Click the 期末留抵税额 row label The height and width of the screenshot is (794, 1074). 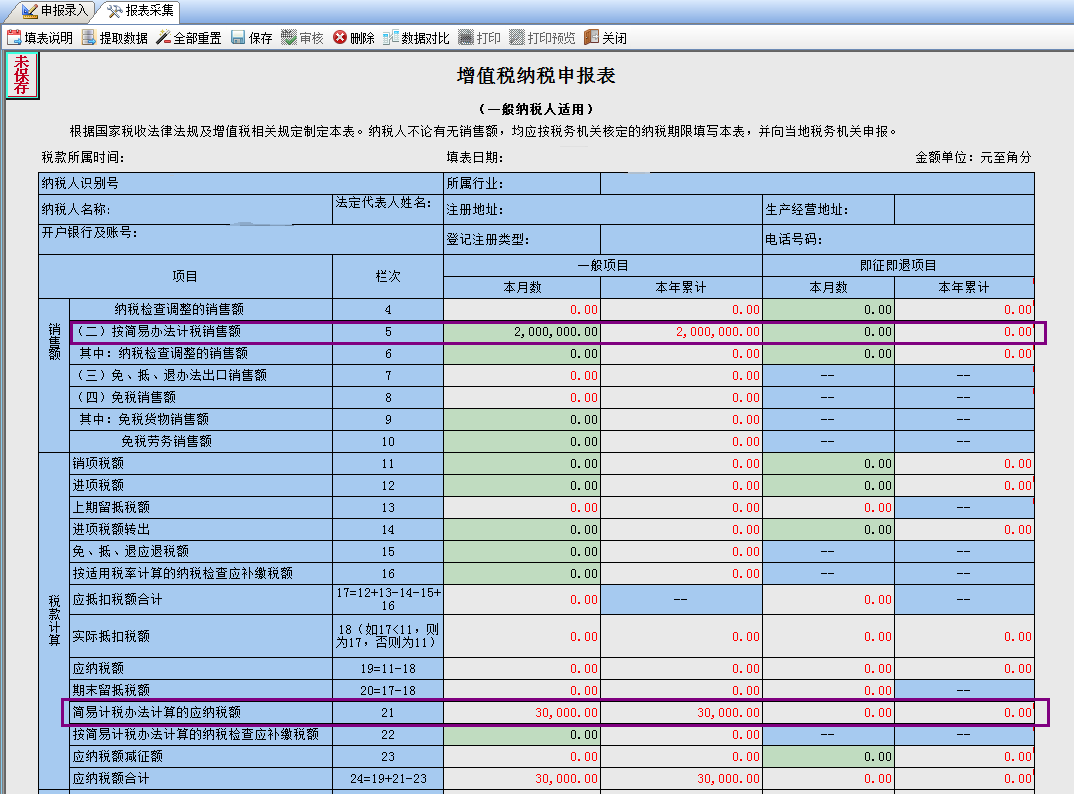tap(111, 691)
